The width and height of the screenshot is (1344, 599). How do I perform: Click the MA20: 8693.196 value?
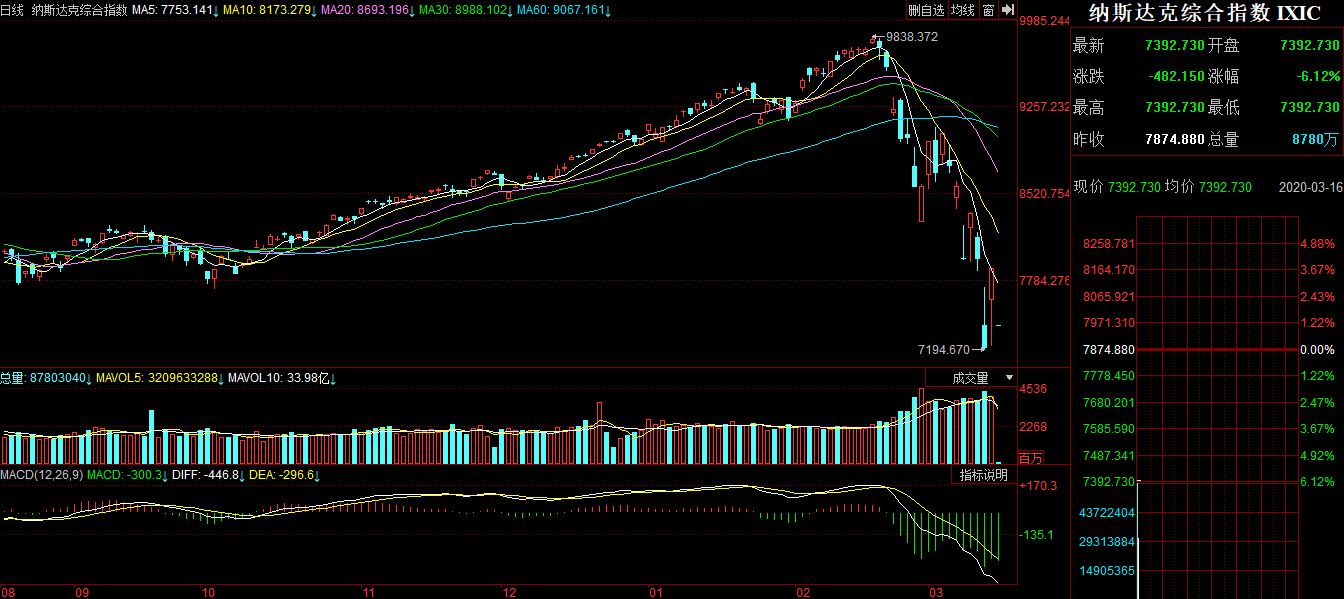tap(367, 10)
